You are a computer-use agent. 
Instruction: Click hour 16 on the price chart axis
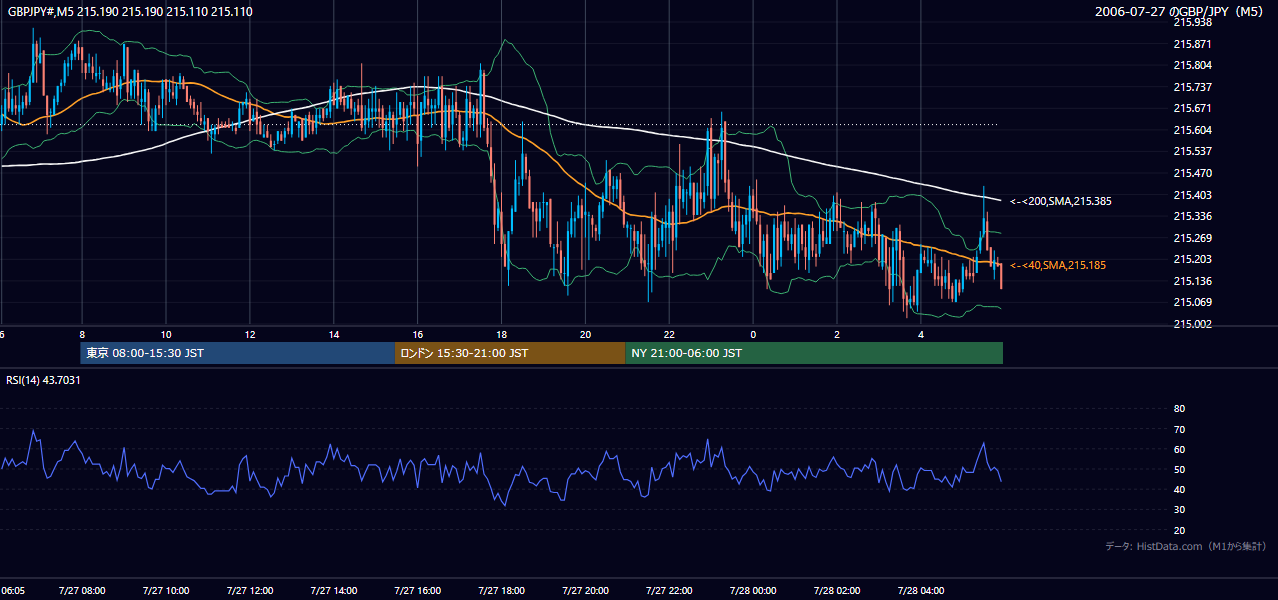pyautogui.click(x=417, y=335)
